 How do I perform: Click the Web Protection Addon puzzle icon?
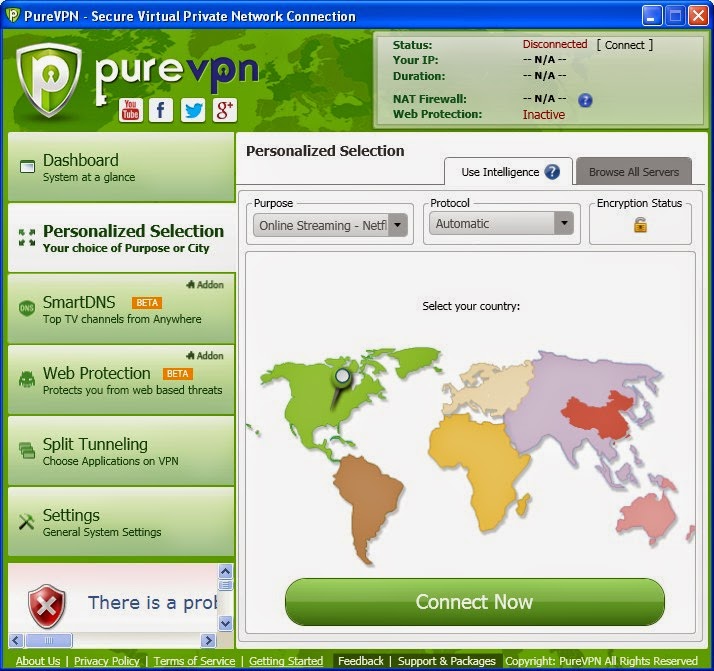click(190, 355)
